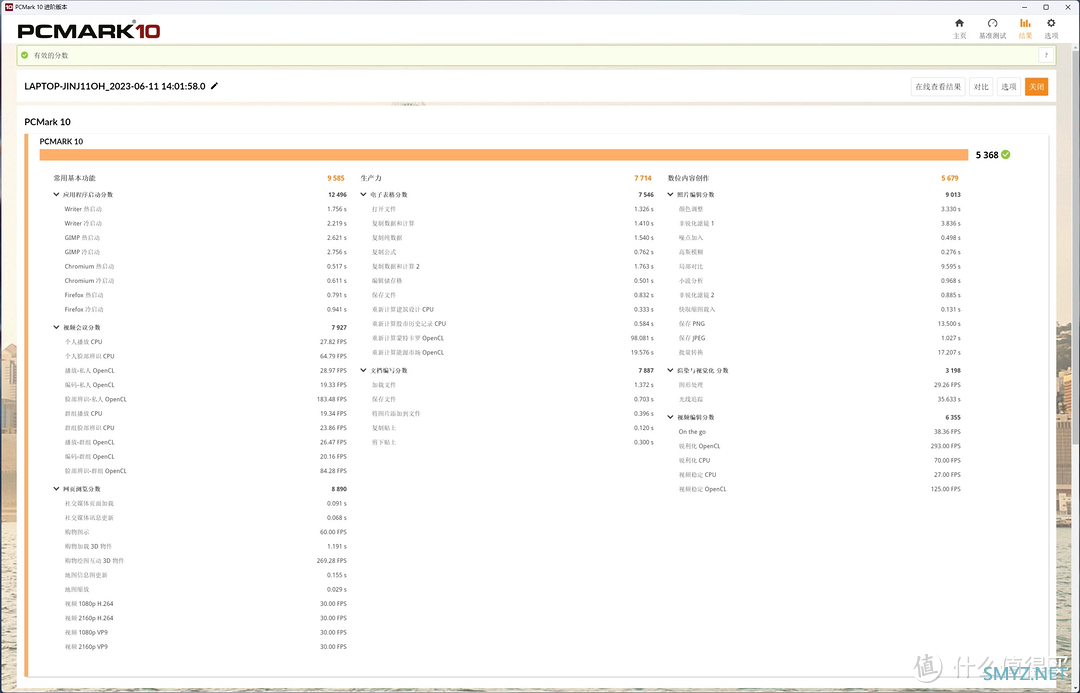Click the 个人播放 CPU row
Viewport: 1080px width, 693px height.
205,342
